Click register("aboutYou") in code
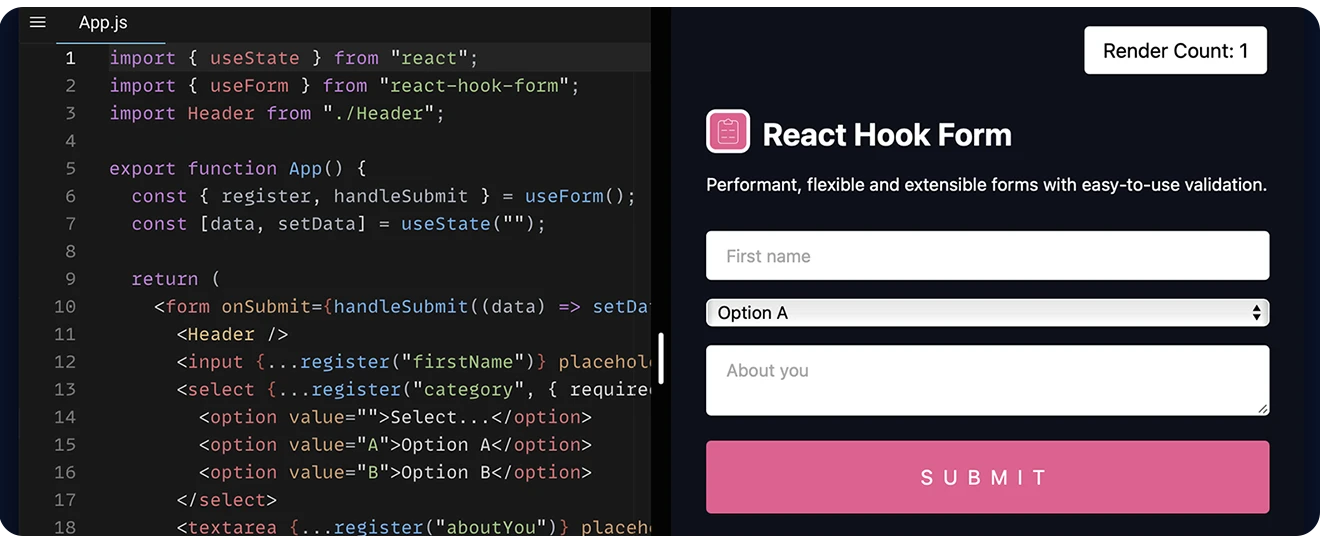The height and width of the screenshot is (538, 1320). pyautogui.click(x=445, y=528)
